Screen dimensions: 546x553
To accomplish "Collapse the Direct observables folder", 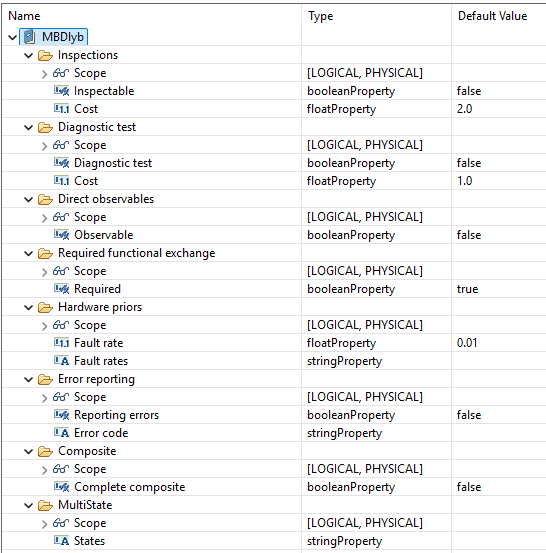I will (29, 199).
